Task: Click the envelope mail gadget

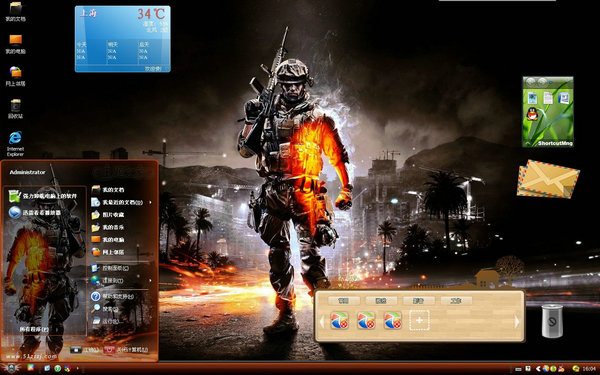Action: [548, 179]
